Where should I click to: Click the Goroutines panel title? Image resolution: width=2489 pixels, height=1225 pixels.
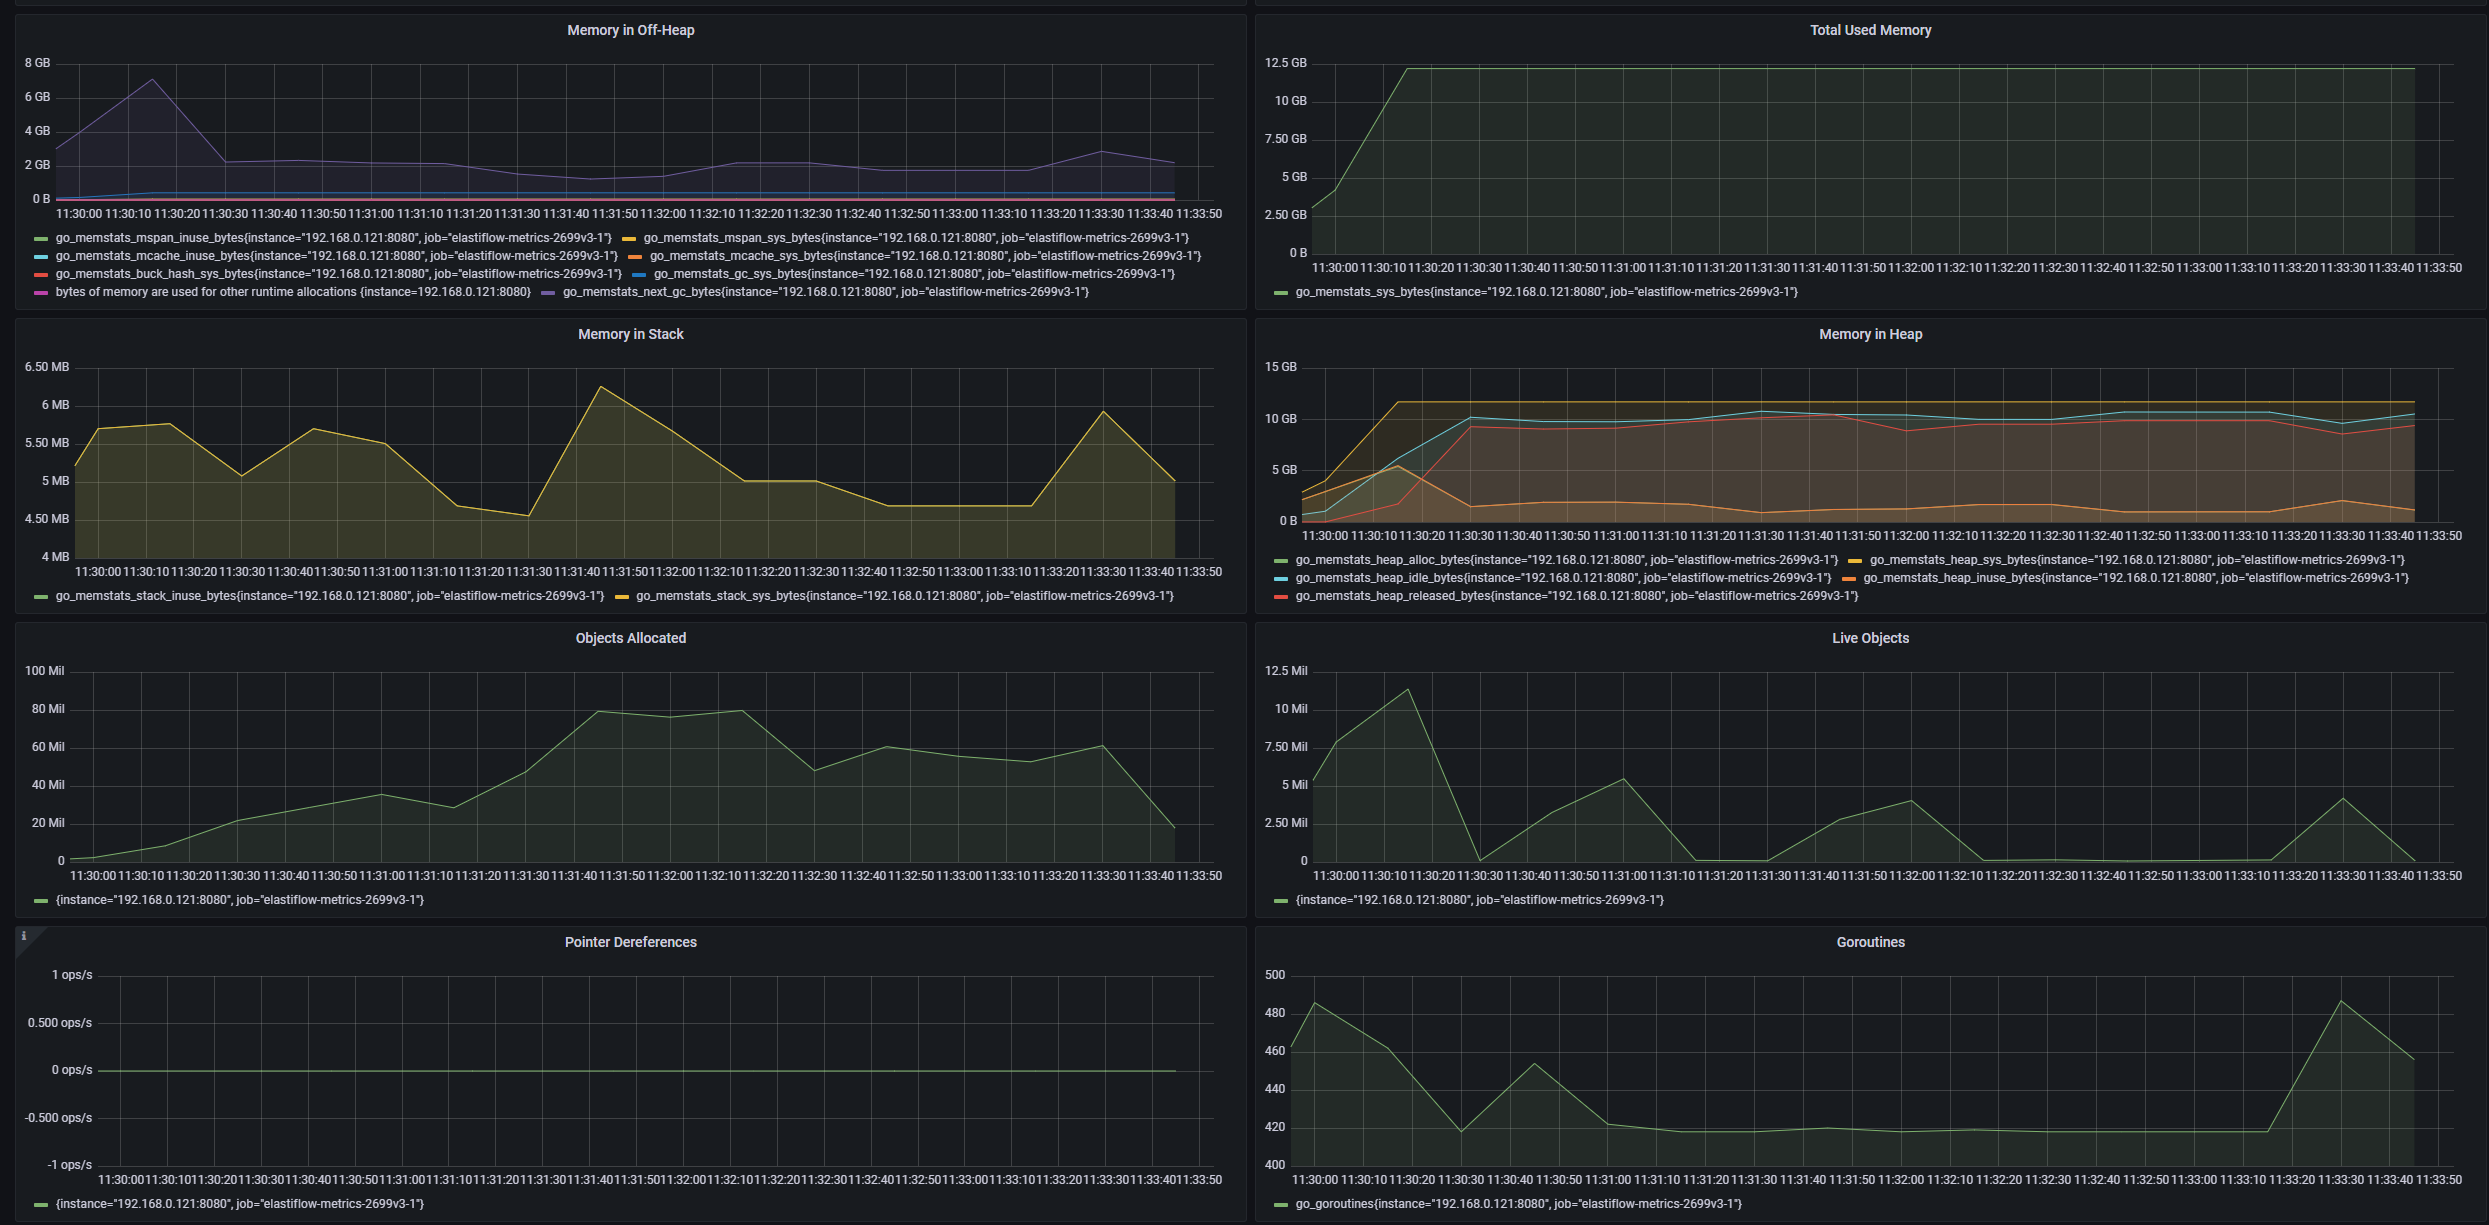point(1870,942)
